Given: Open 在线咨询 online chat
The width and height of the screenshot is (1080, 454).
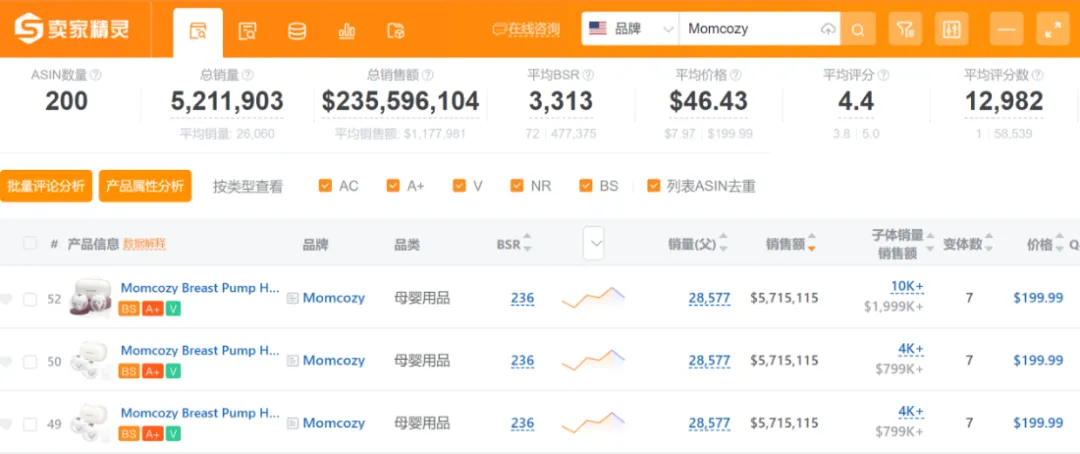Looking at the screenshot, I should [x=526, y=30].
